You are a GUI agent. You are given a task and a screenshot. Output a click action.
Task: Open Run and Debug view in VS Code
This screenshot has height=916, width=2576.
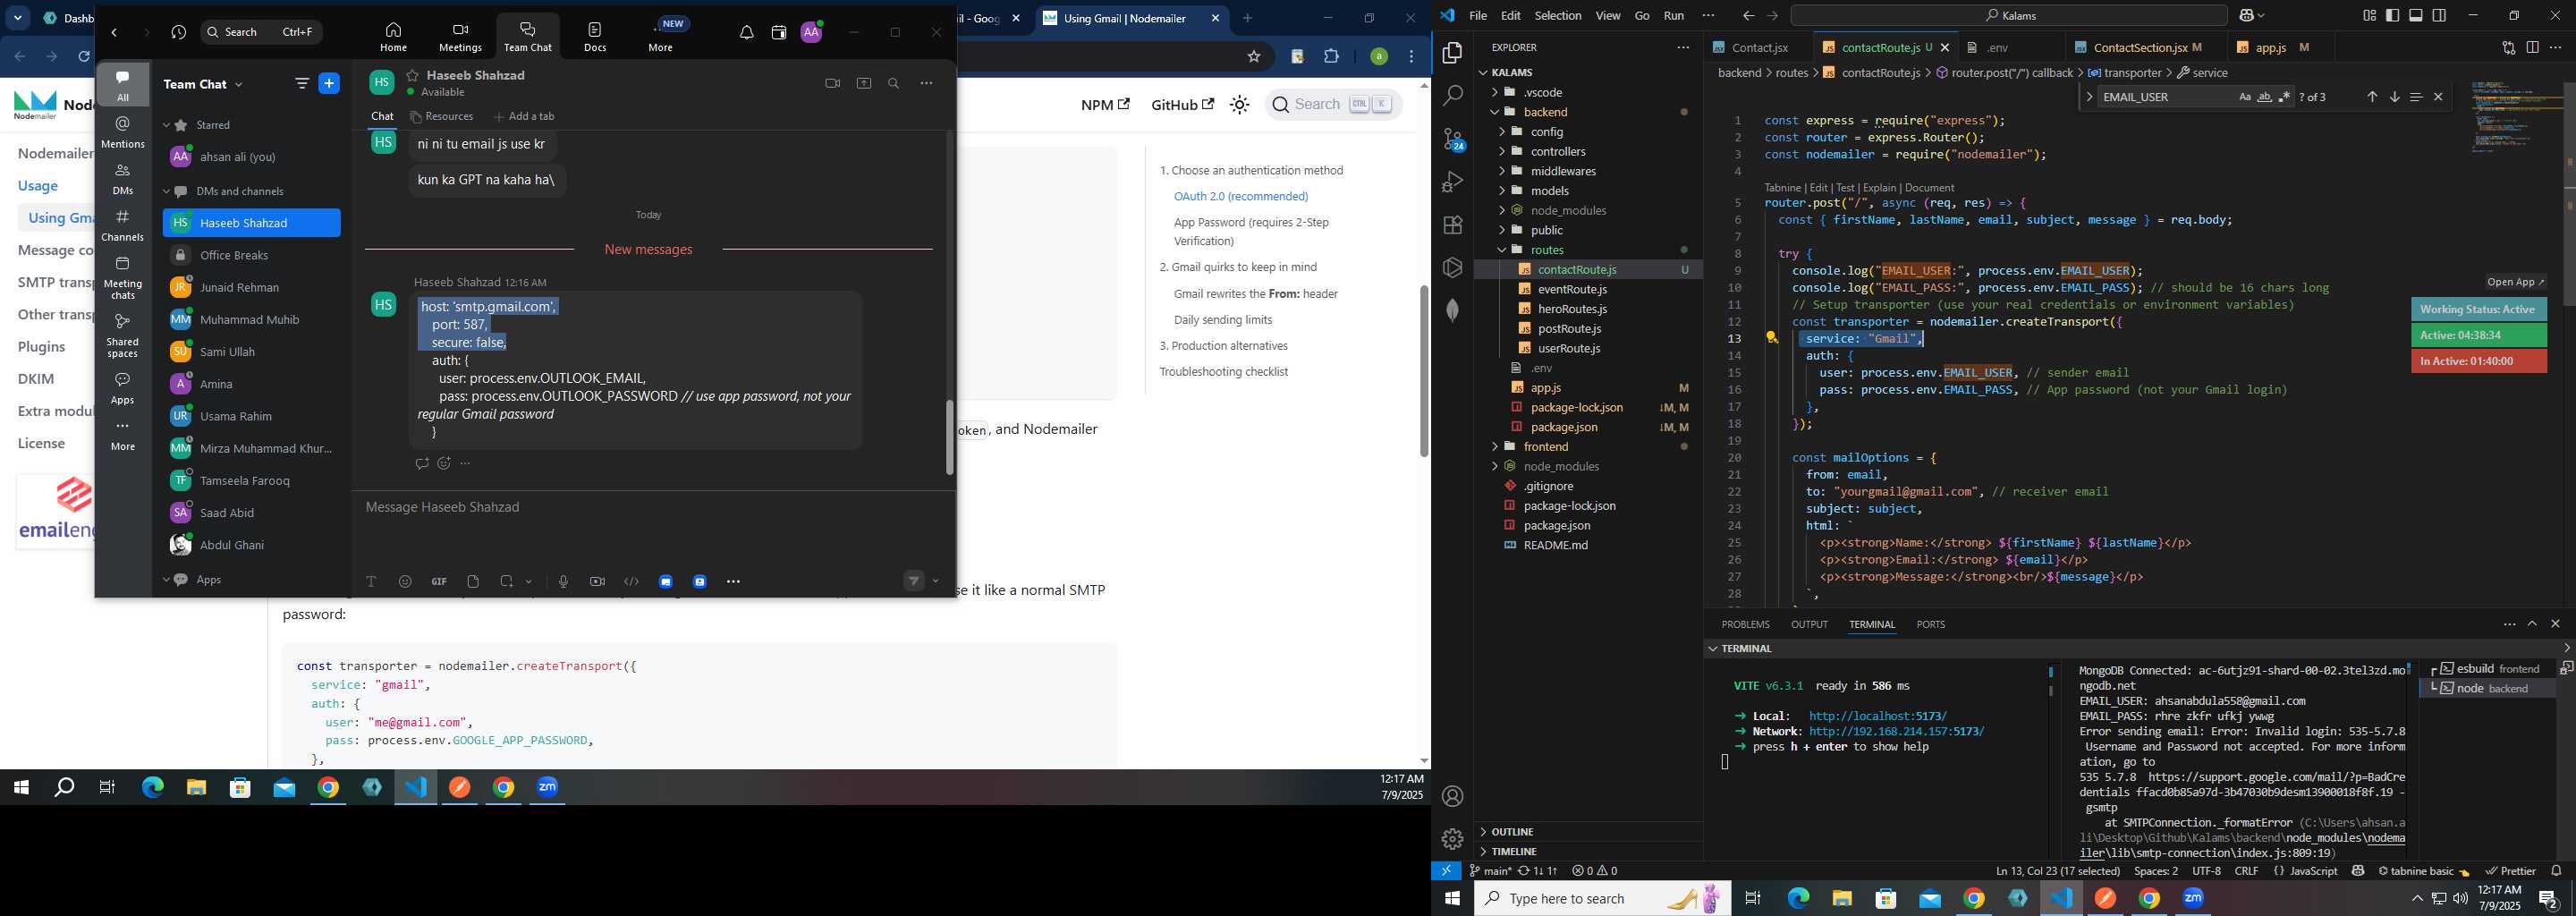pyautogui.click(x=1453, y=182)
